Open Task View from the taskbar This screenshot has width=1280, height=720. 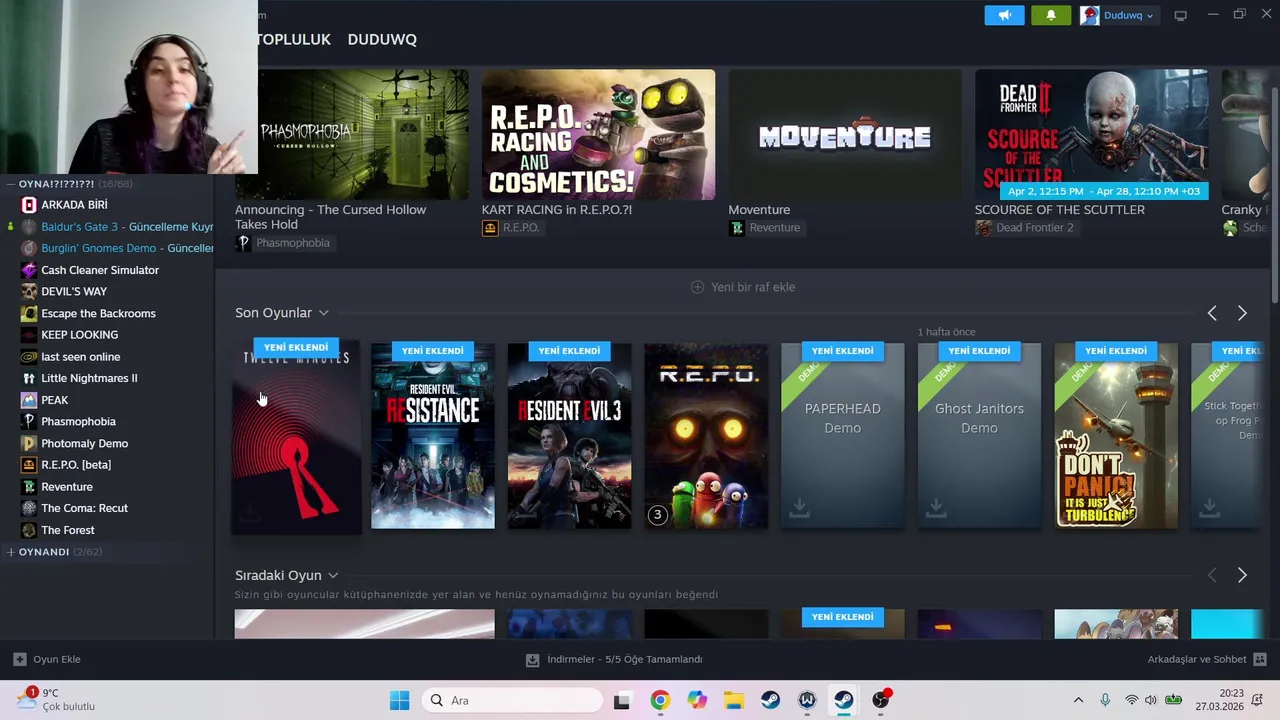click(622, 700)
